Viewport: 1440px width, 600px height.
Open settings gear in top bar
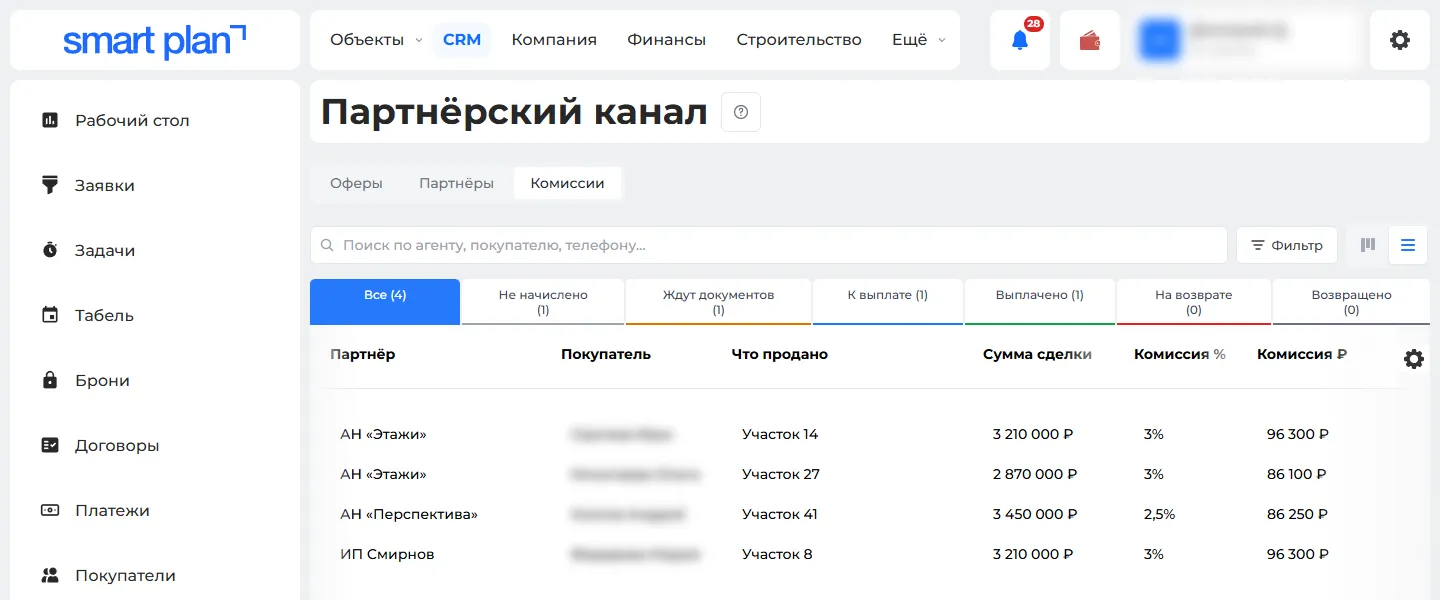[x=1400, y=40]
